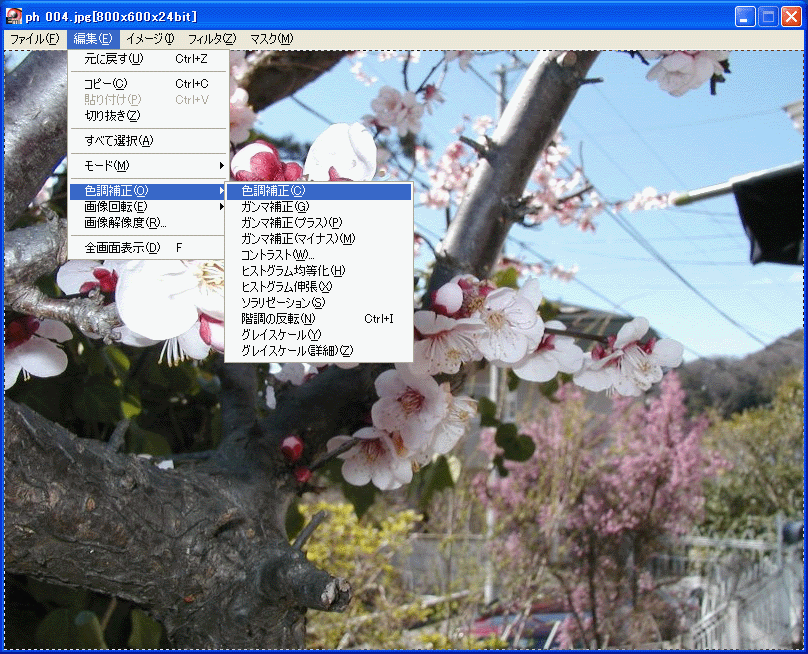Click the application icon in the title bar

pos(14,16)
